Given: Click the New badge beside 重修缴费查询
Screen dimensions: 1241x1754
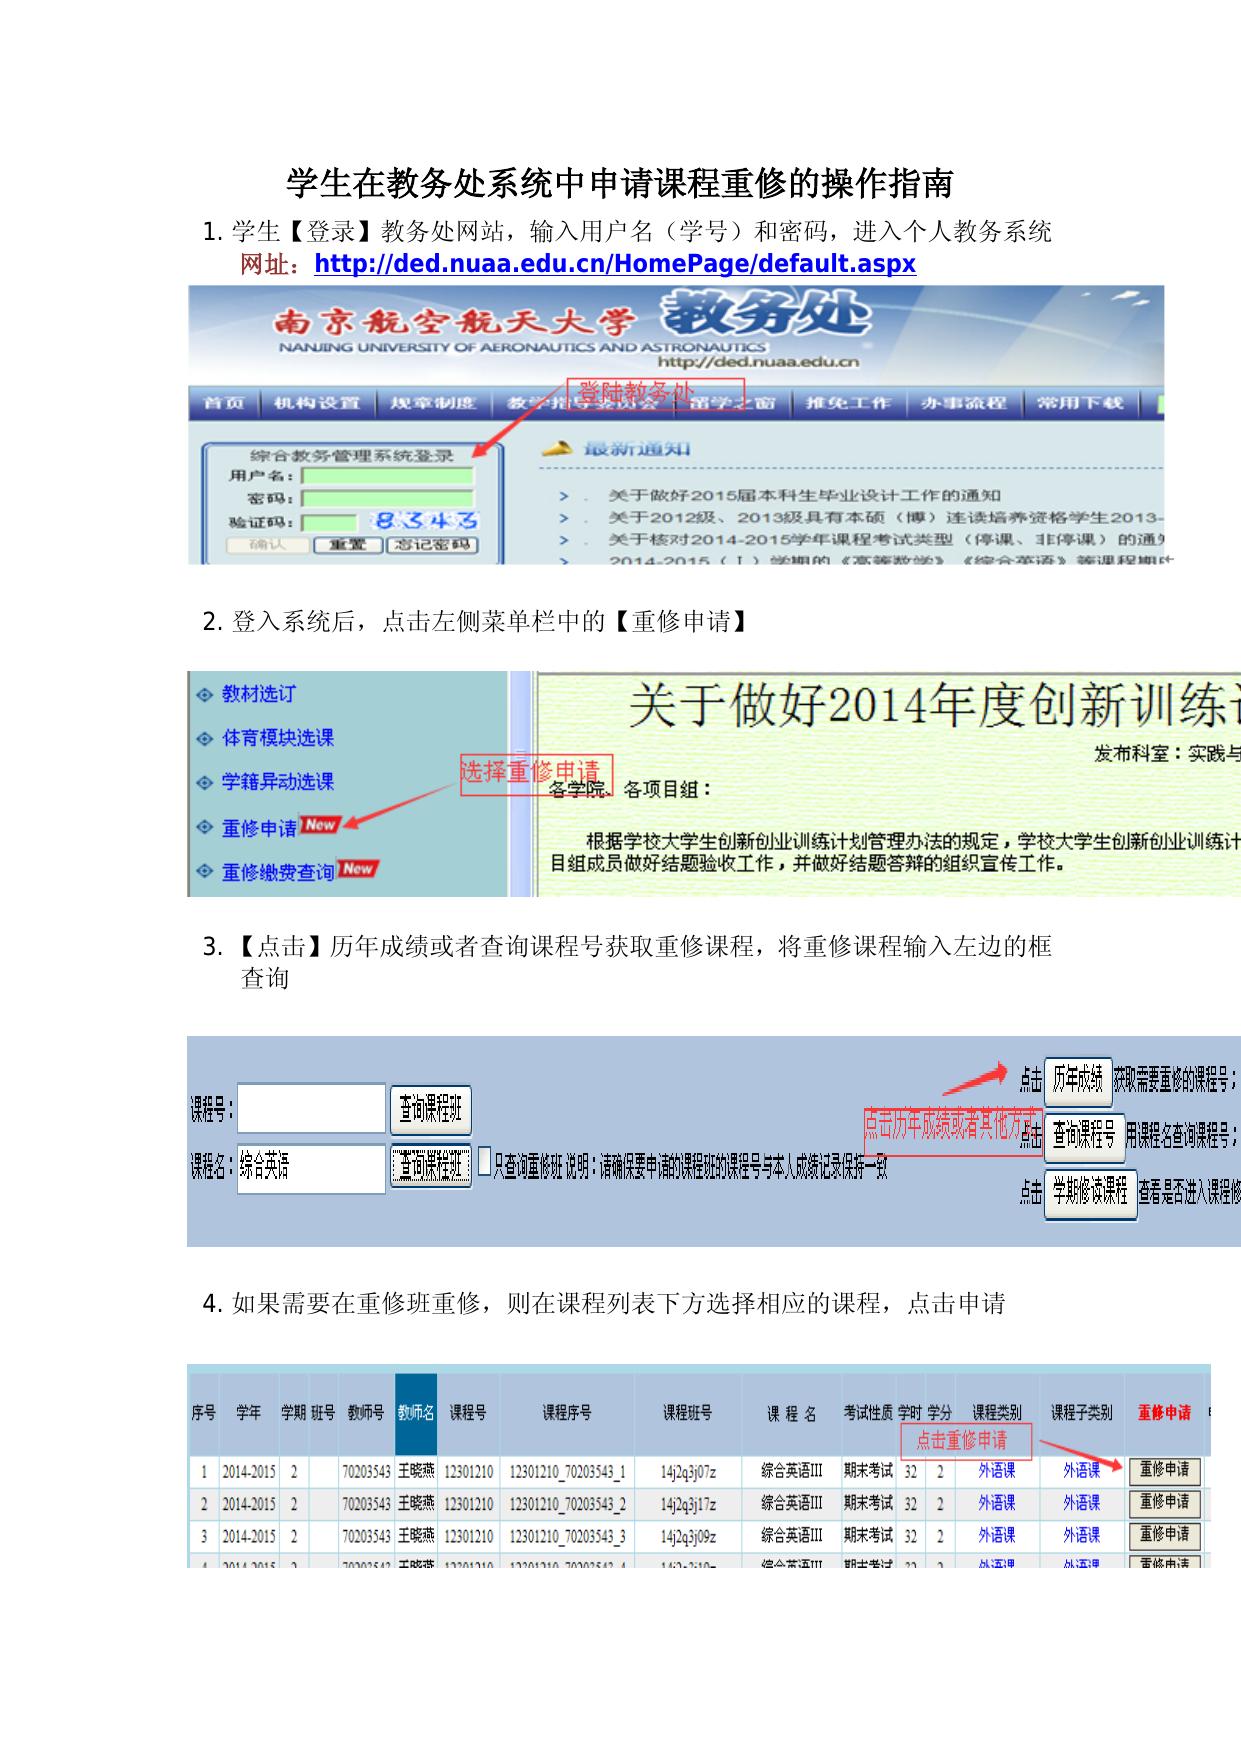Looking at the screenshot, I should tap(358, 868).
